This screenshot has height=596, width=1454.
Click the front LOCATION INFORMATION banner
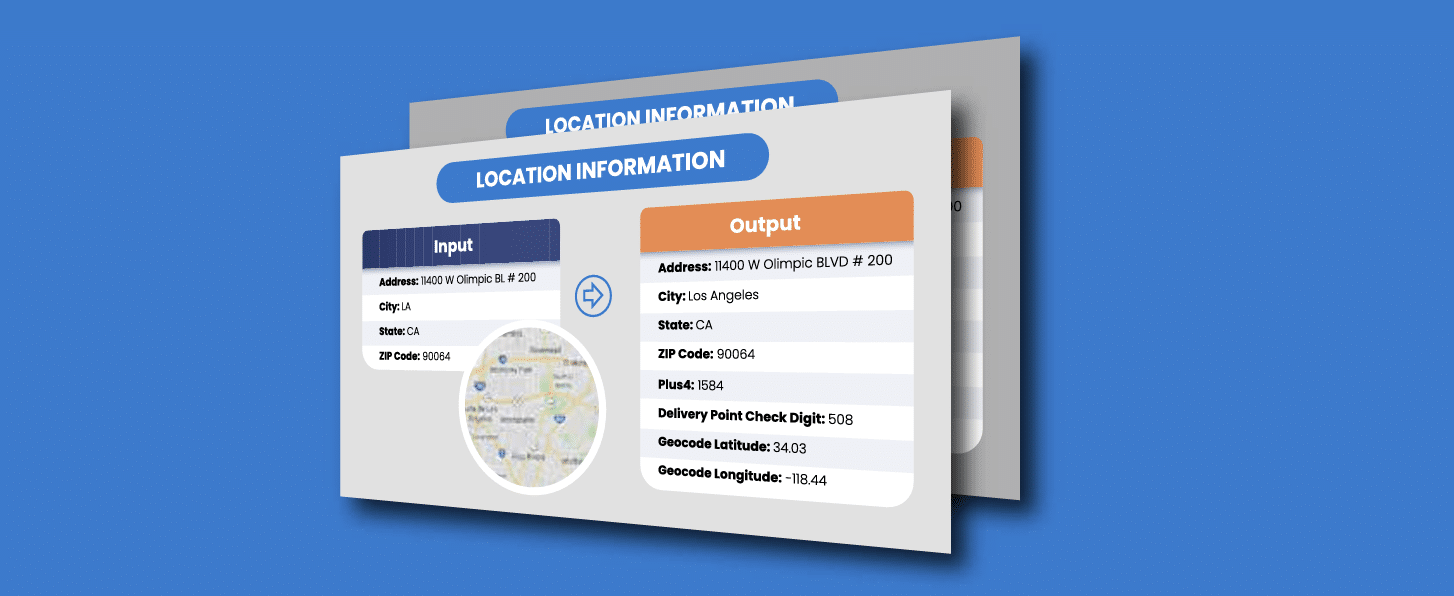point(603,168)
